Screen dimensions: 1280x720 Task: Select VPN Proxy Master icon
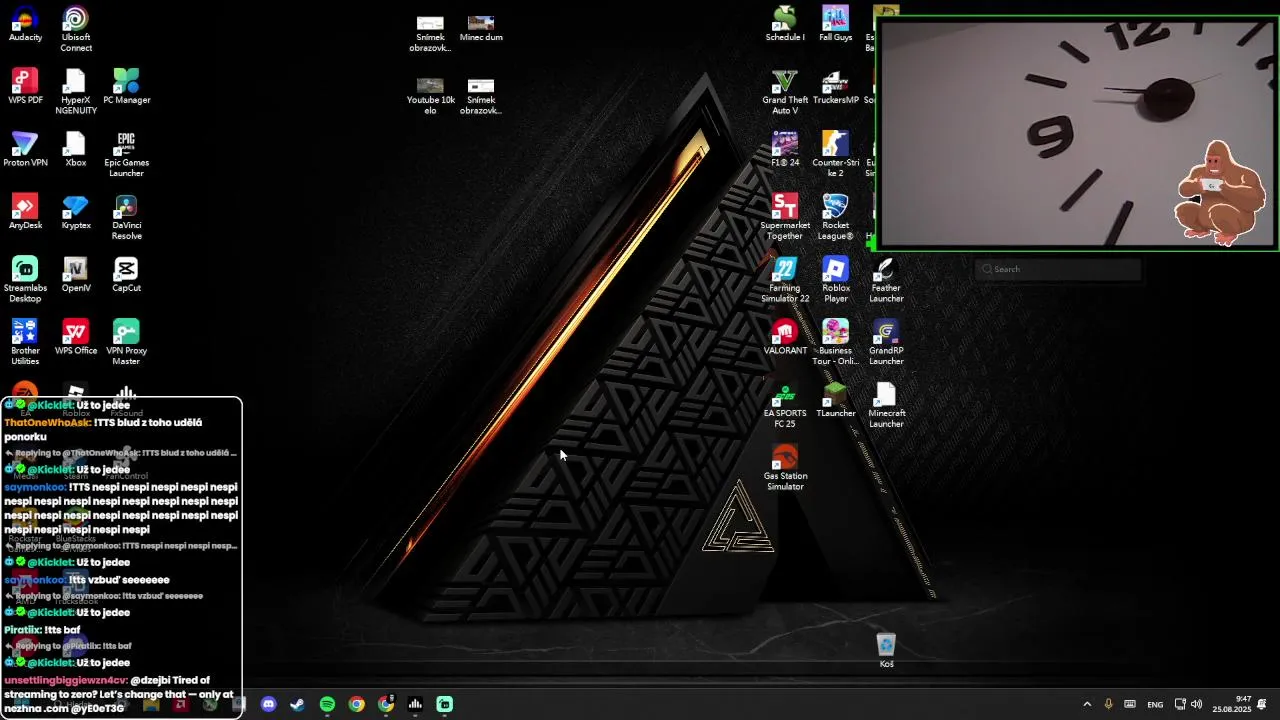pyautogui.click(x=126, y=343)
